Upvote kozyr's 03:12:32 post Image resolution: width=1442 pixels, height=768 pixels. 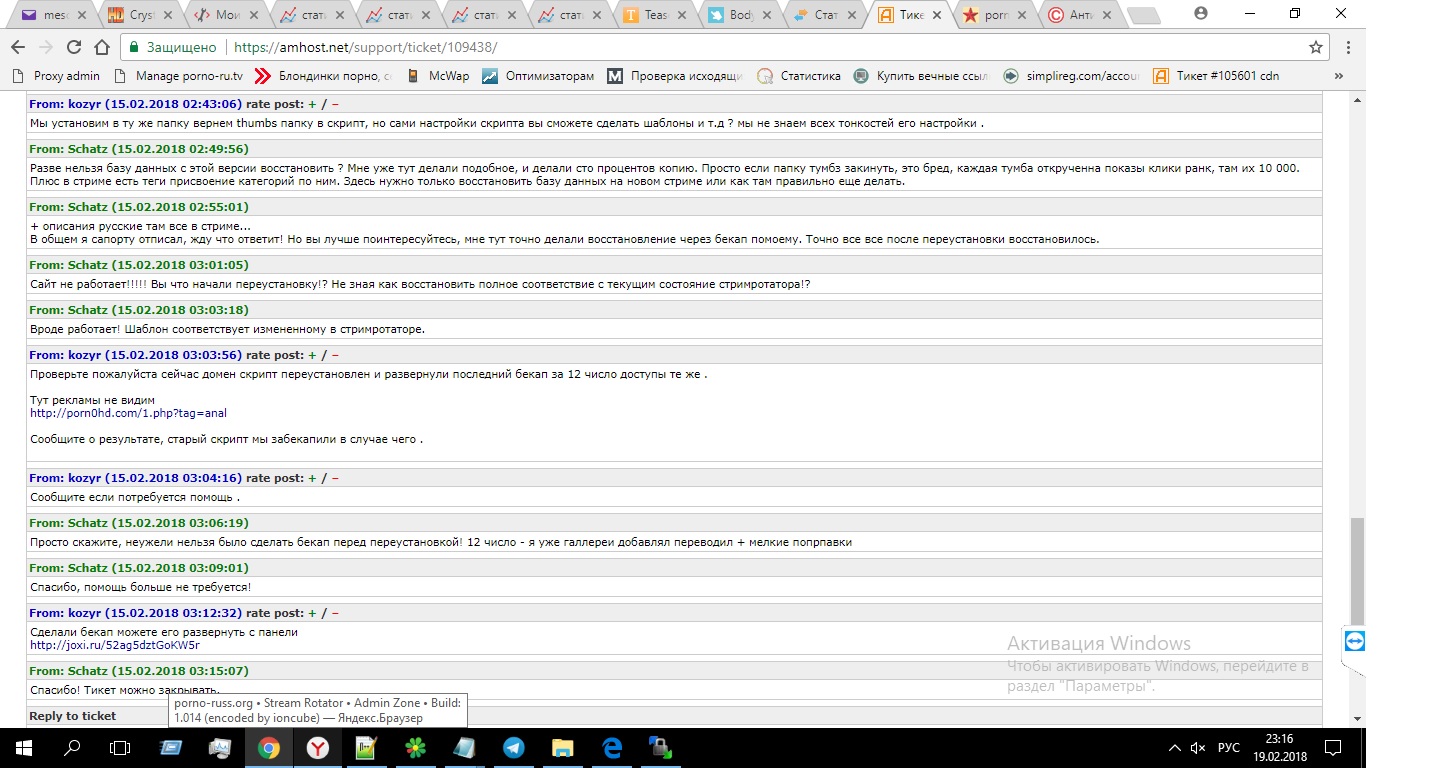[x=312, y=613]
